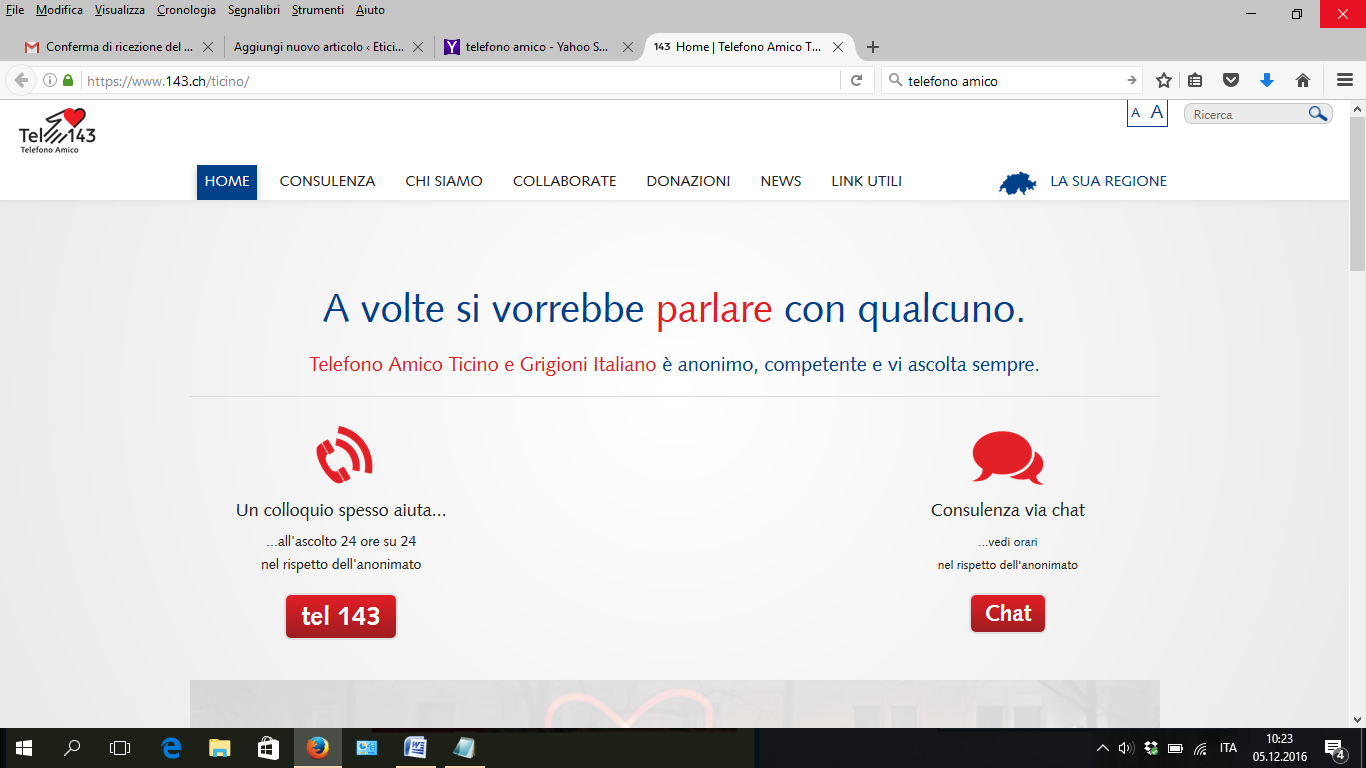Click the HOME navigation item
The width and height of the screenshot is (1366, 768).
point(227,182)
